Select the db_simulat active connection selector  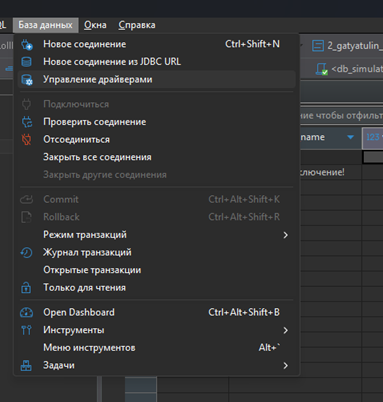(349, 69)
